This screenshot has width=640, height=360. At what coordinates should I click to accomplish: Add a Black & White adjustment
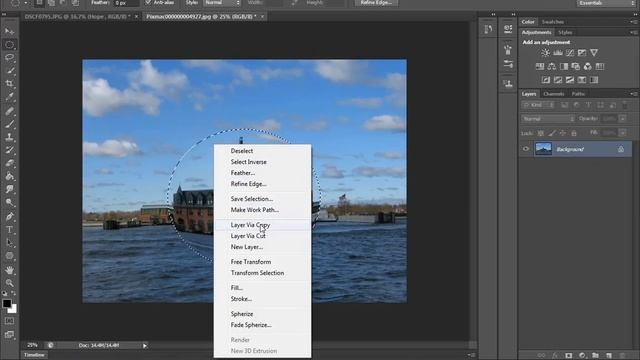(564, 66)
